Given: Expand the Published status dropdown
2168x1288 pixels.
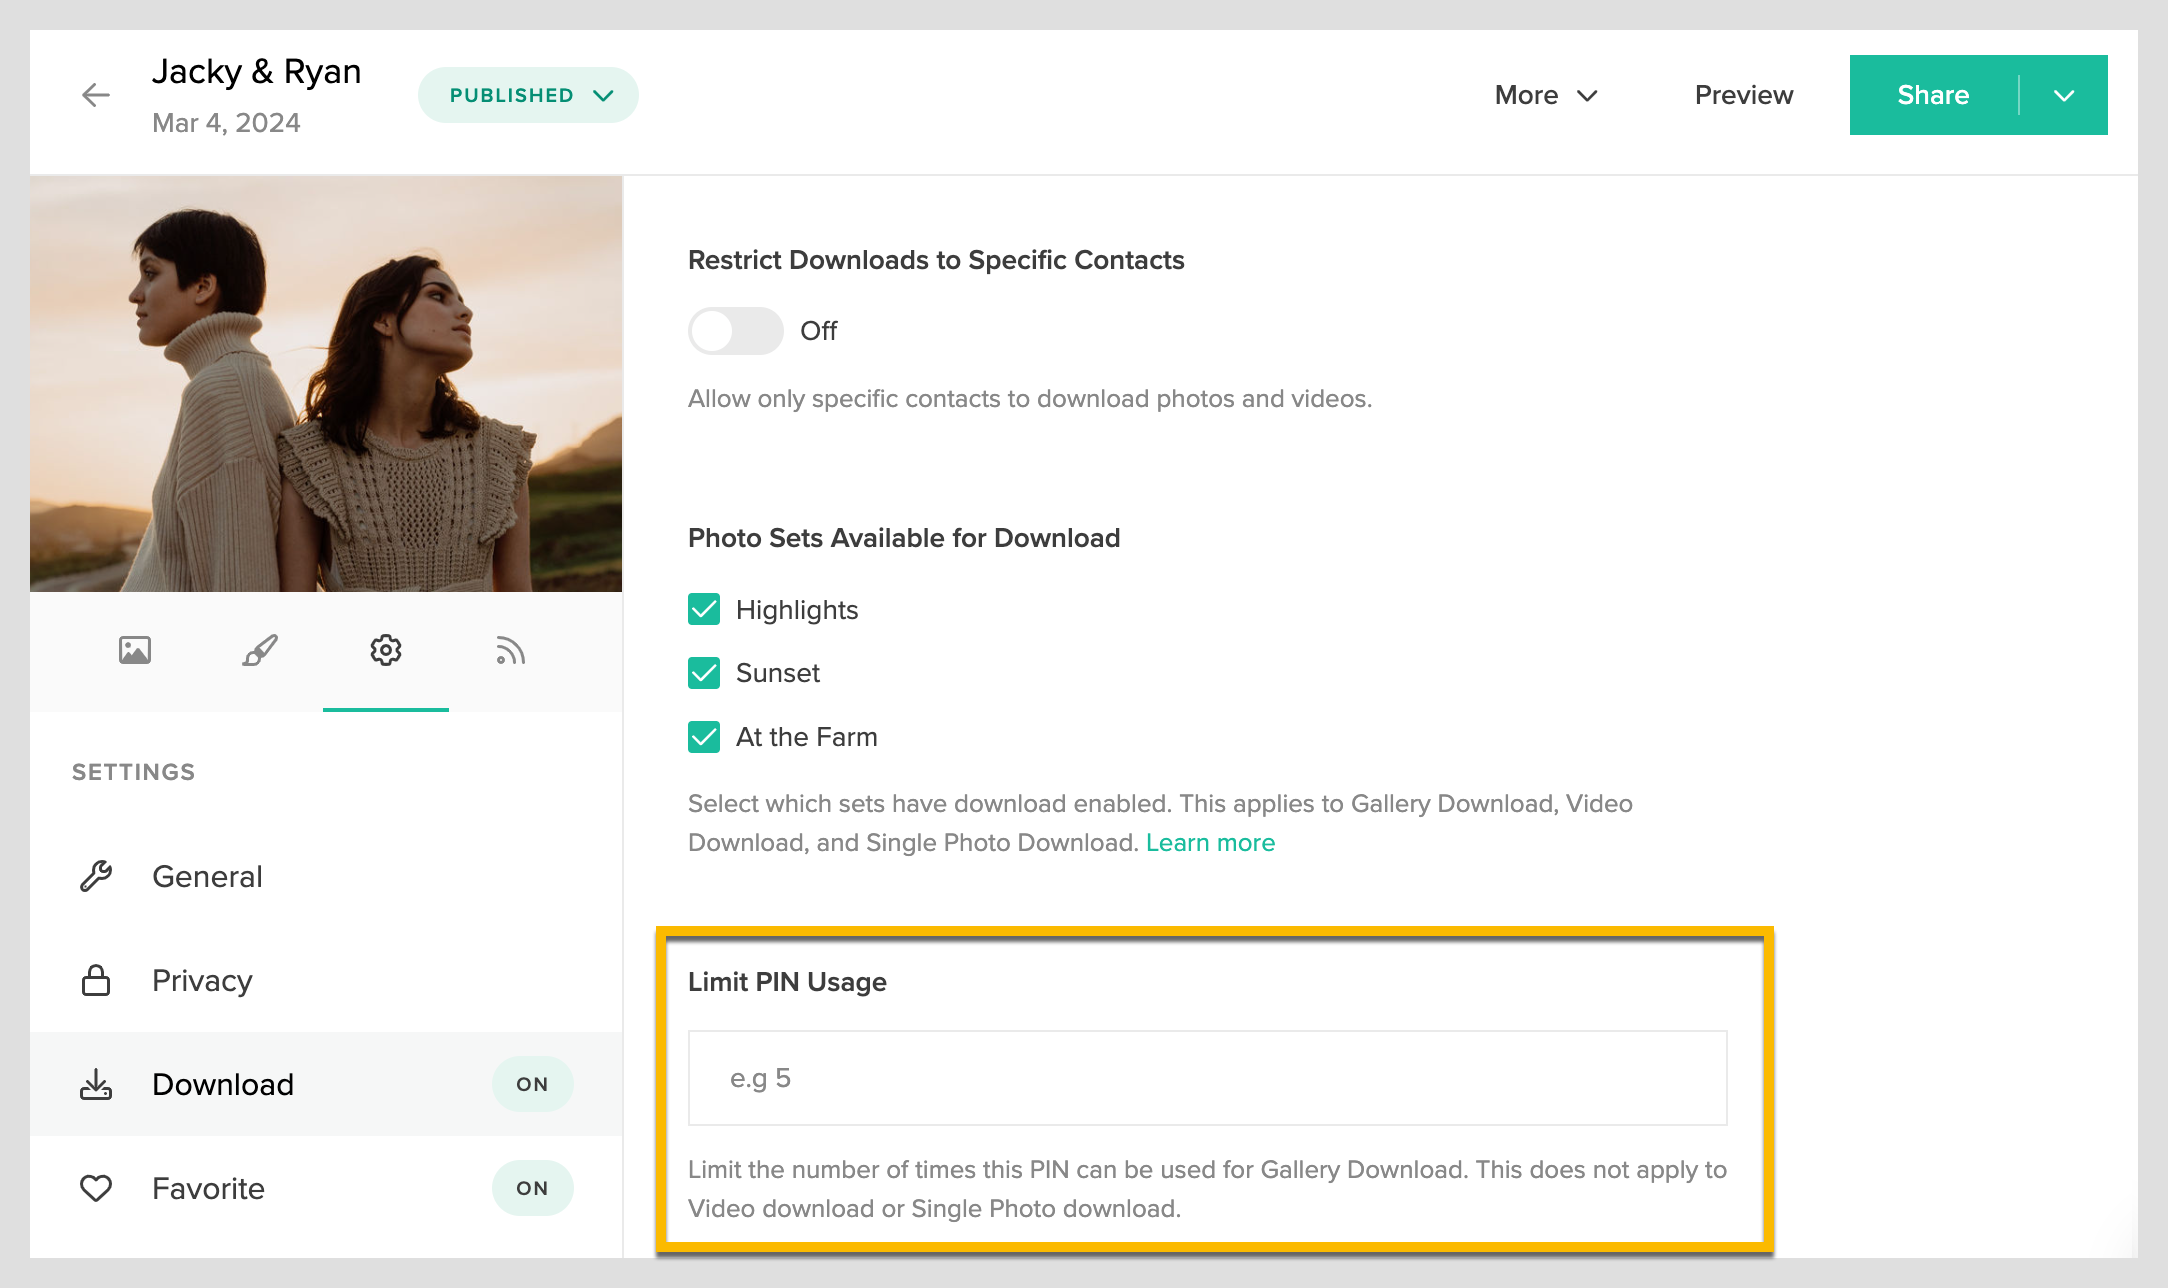Looking at the screenshot, I should pyautogui.click(x=528, y=95).
